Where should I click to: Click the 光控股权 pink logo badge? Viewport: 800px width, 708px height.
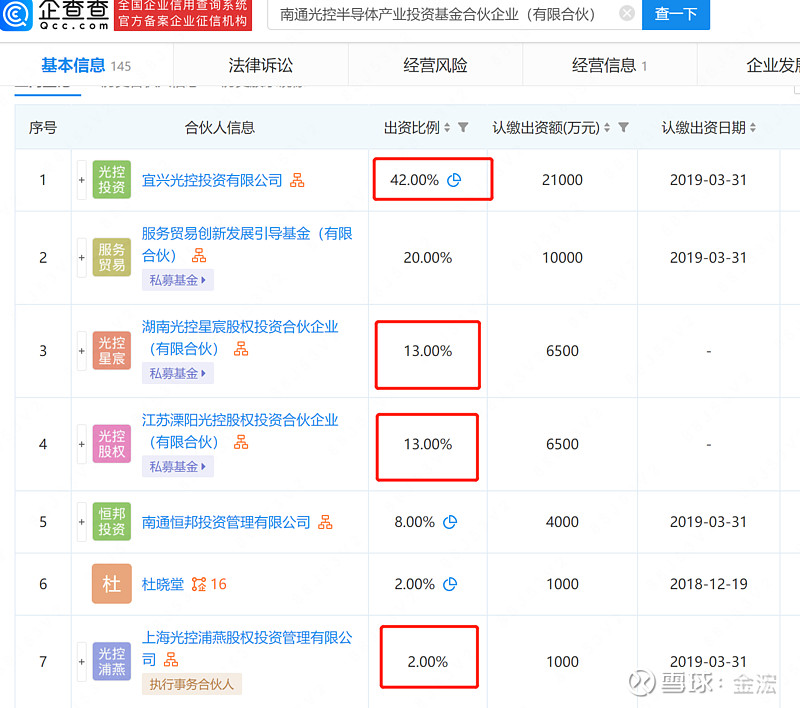coord(112,444)
